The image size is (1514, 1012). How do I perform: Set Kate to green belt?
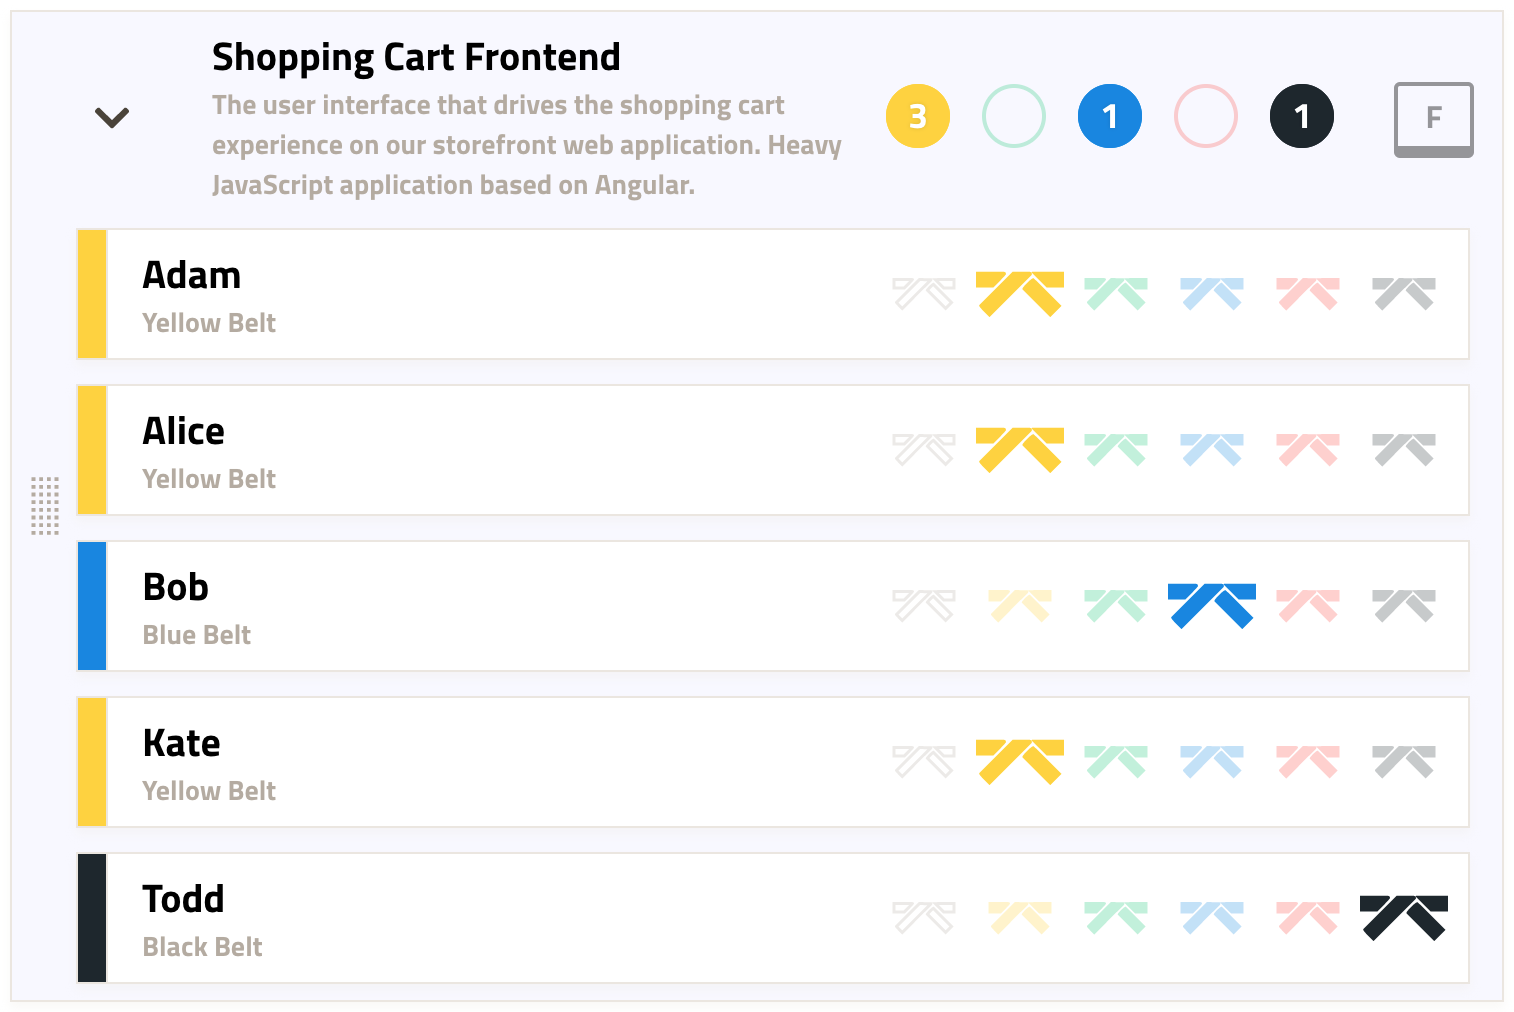tap(1116, 762)
